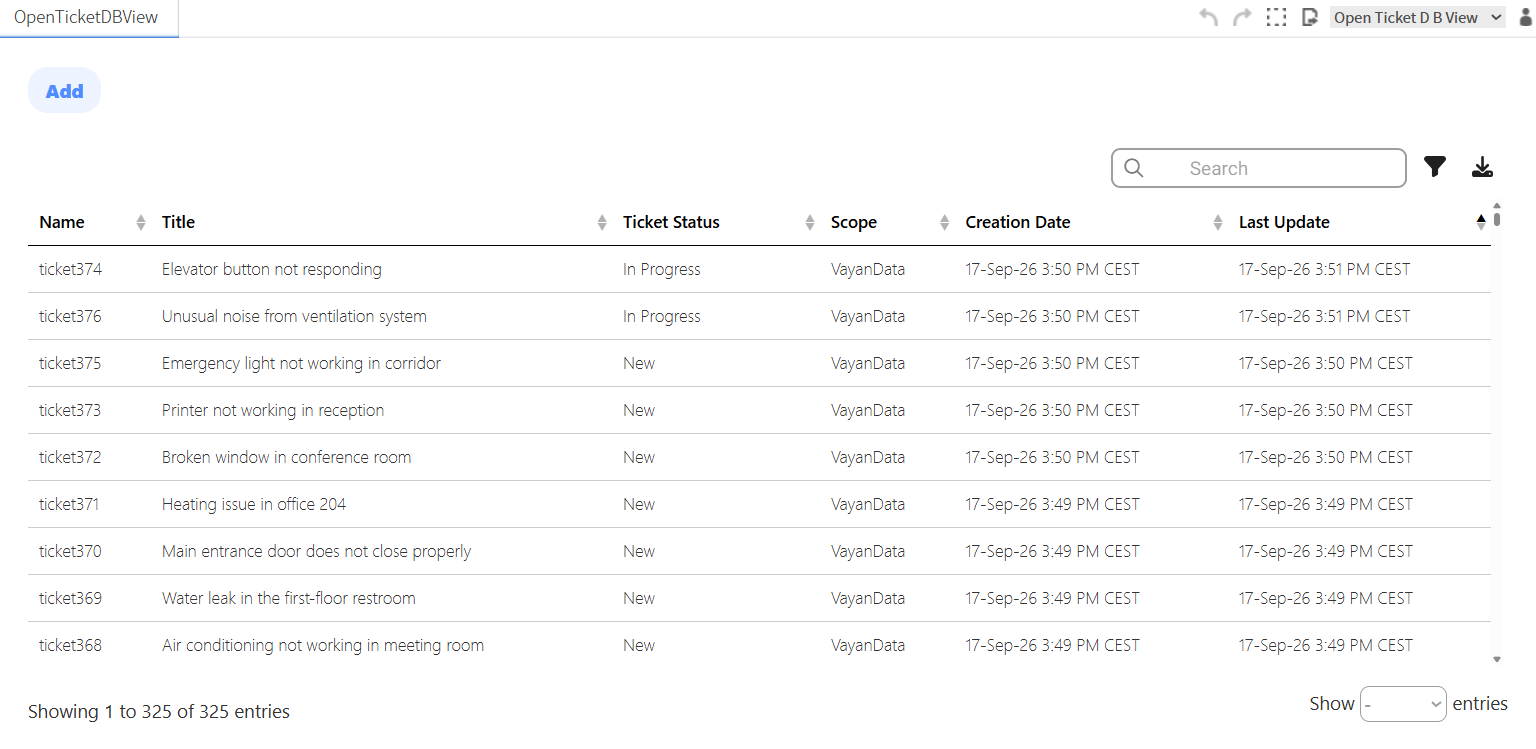Select the ticket374 name cell
The width and height of the screenshot is (1536, 749).
tap(70, 269)
